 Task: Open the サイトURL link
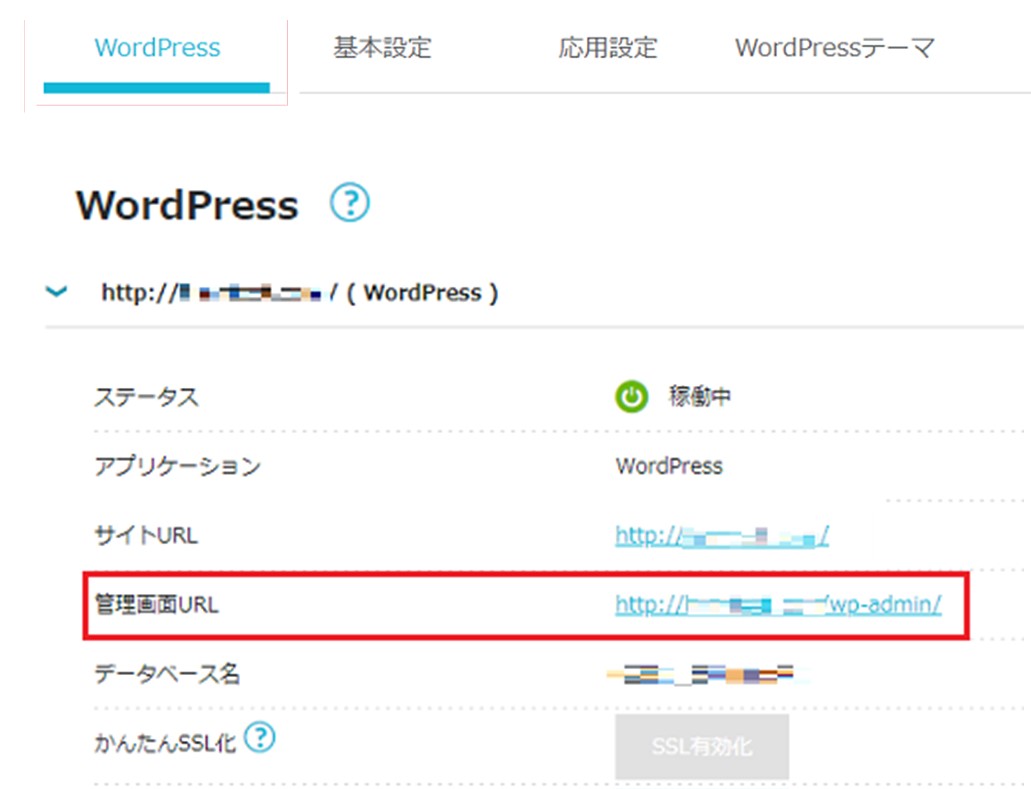tap(722, 536)
